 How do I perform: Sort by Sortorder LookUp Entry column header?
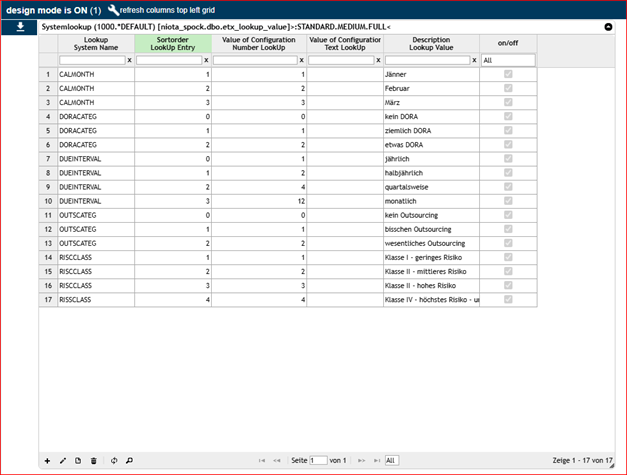(x=173, y=43)
